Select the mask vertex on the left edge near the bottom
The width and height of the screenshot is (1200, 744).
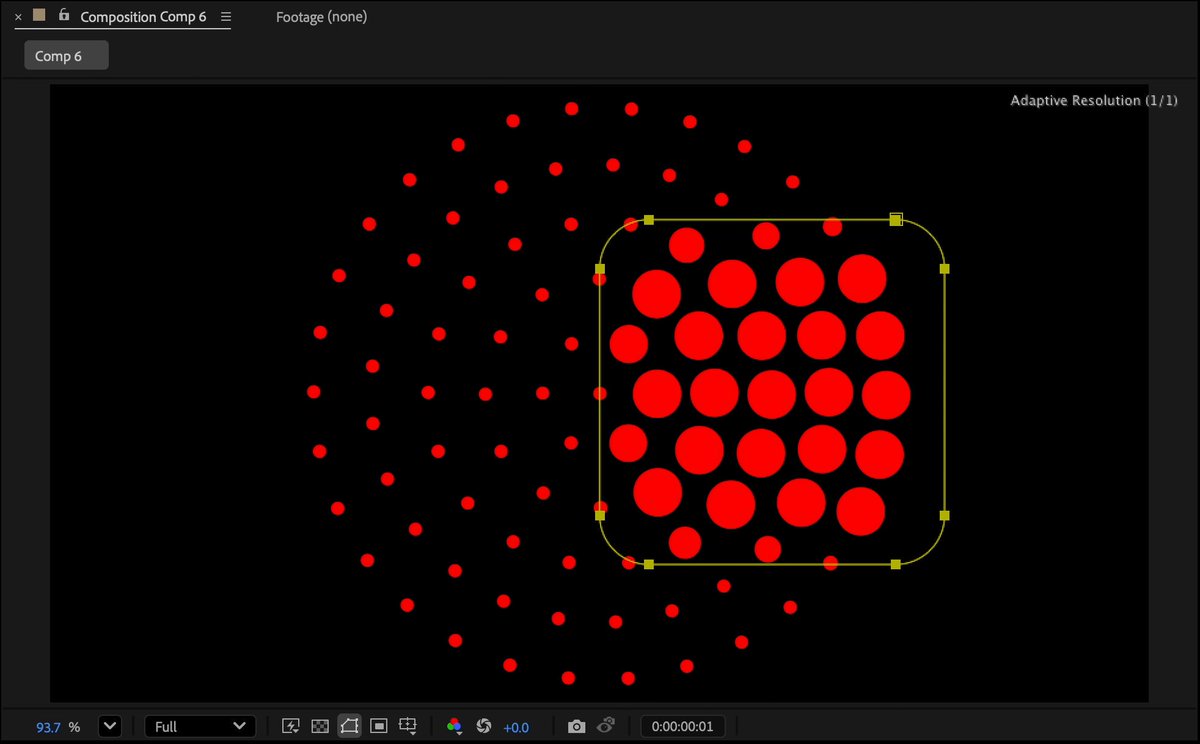pos(600,515)
